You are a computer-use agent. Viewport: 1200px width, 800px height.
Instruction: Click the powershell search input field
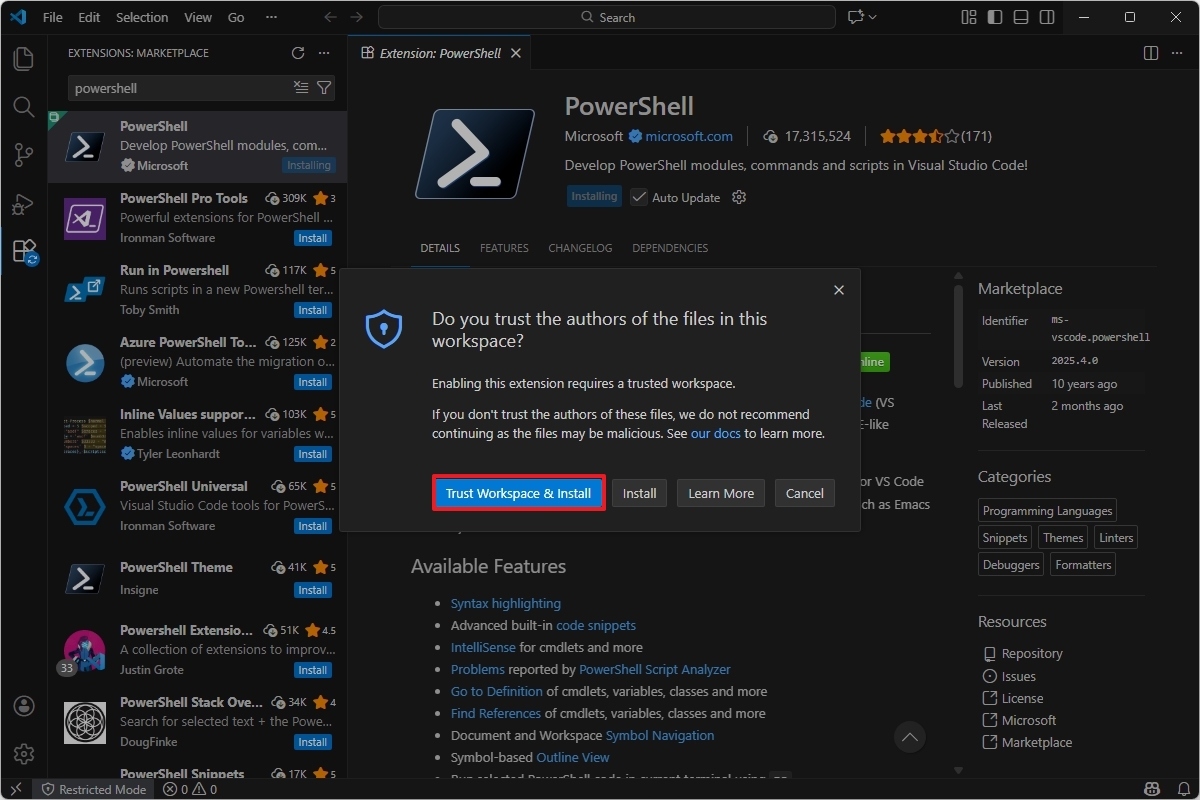pos(180,88)
